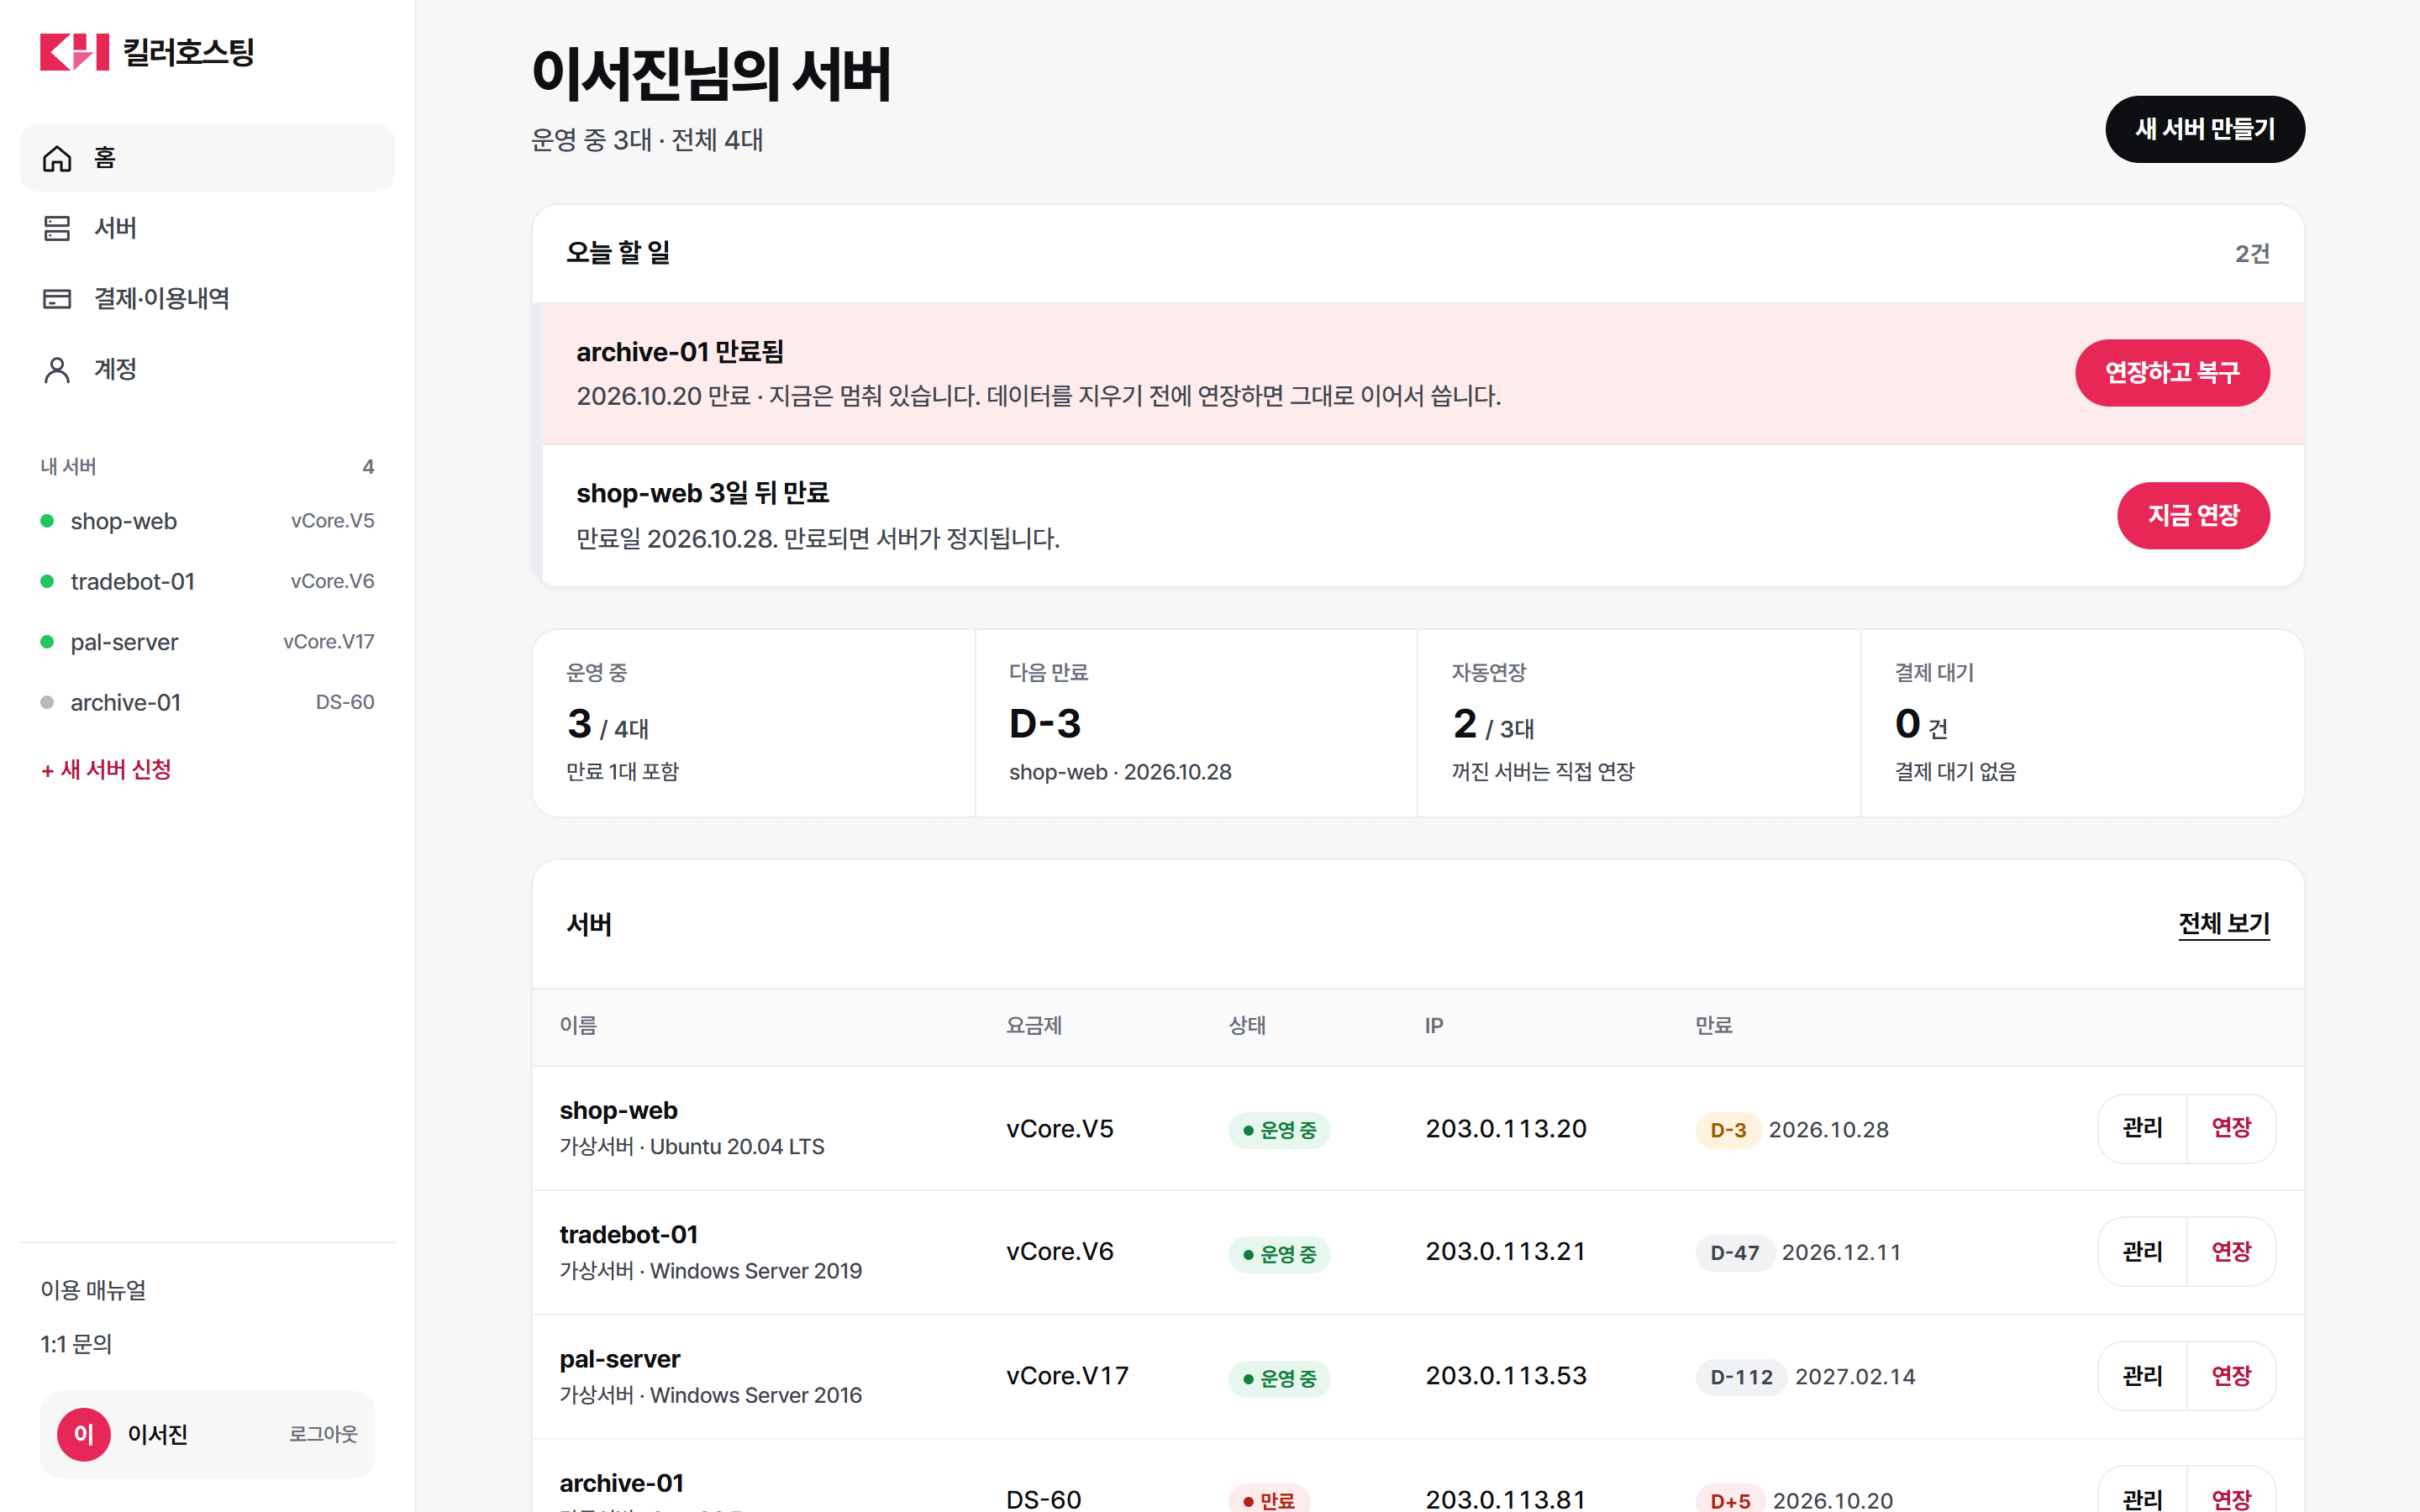
Task: Select shop-web in the sidebar server list
Action: click(207, 521)
